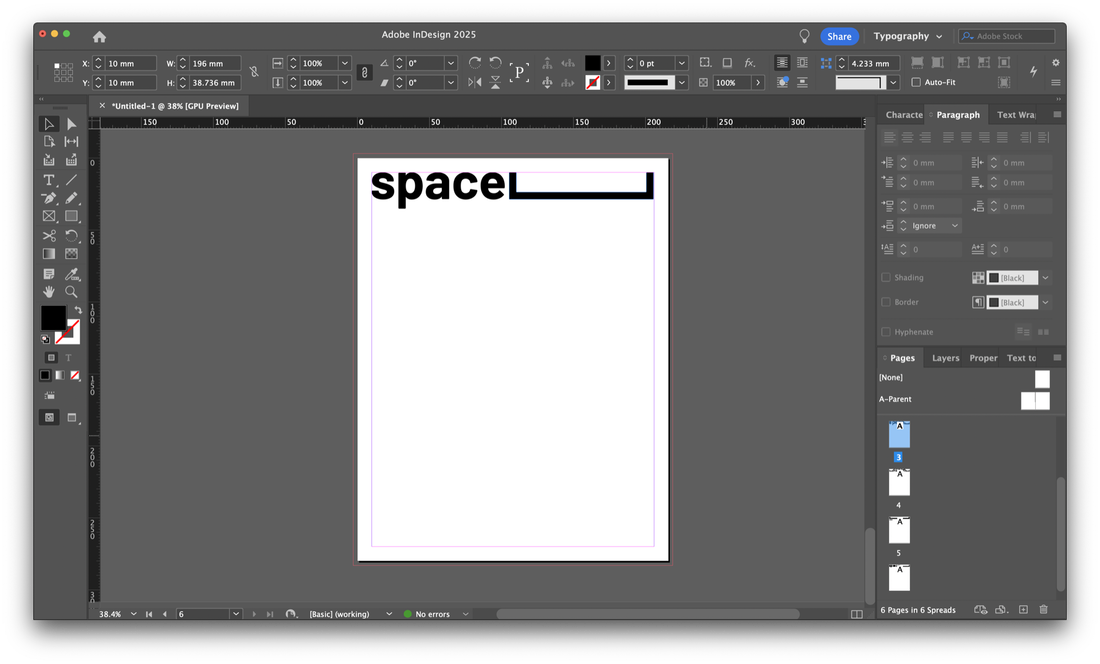Select the Note tool
The width and height of the screenshot is (1100, 664).
48,273
